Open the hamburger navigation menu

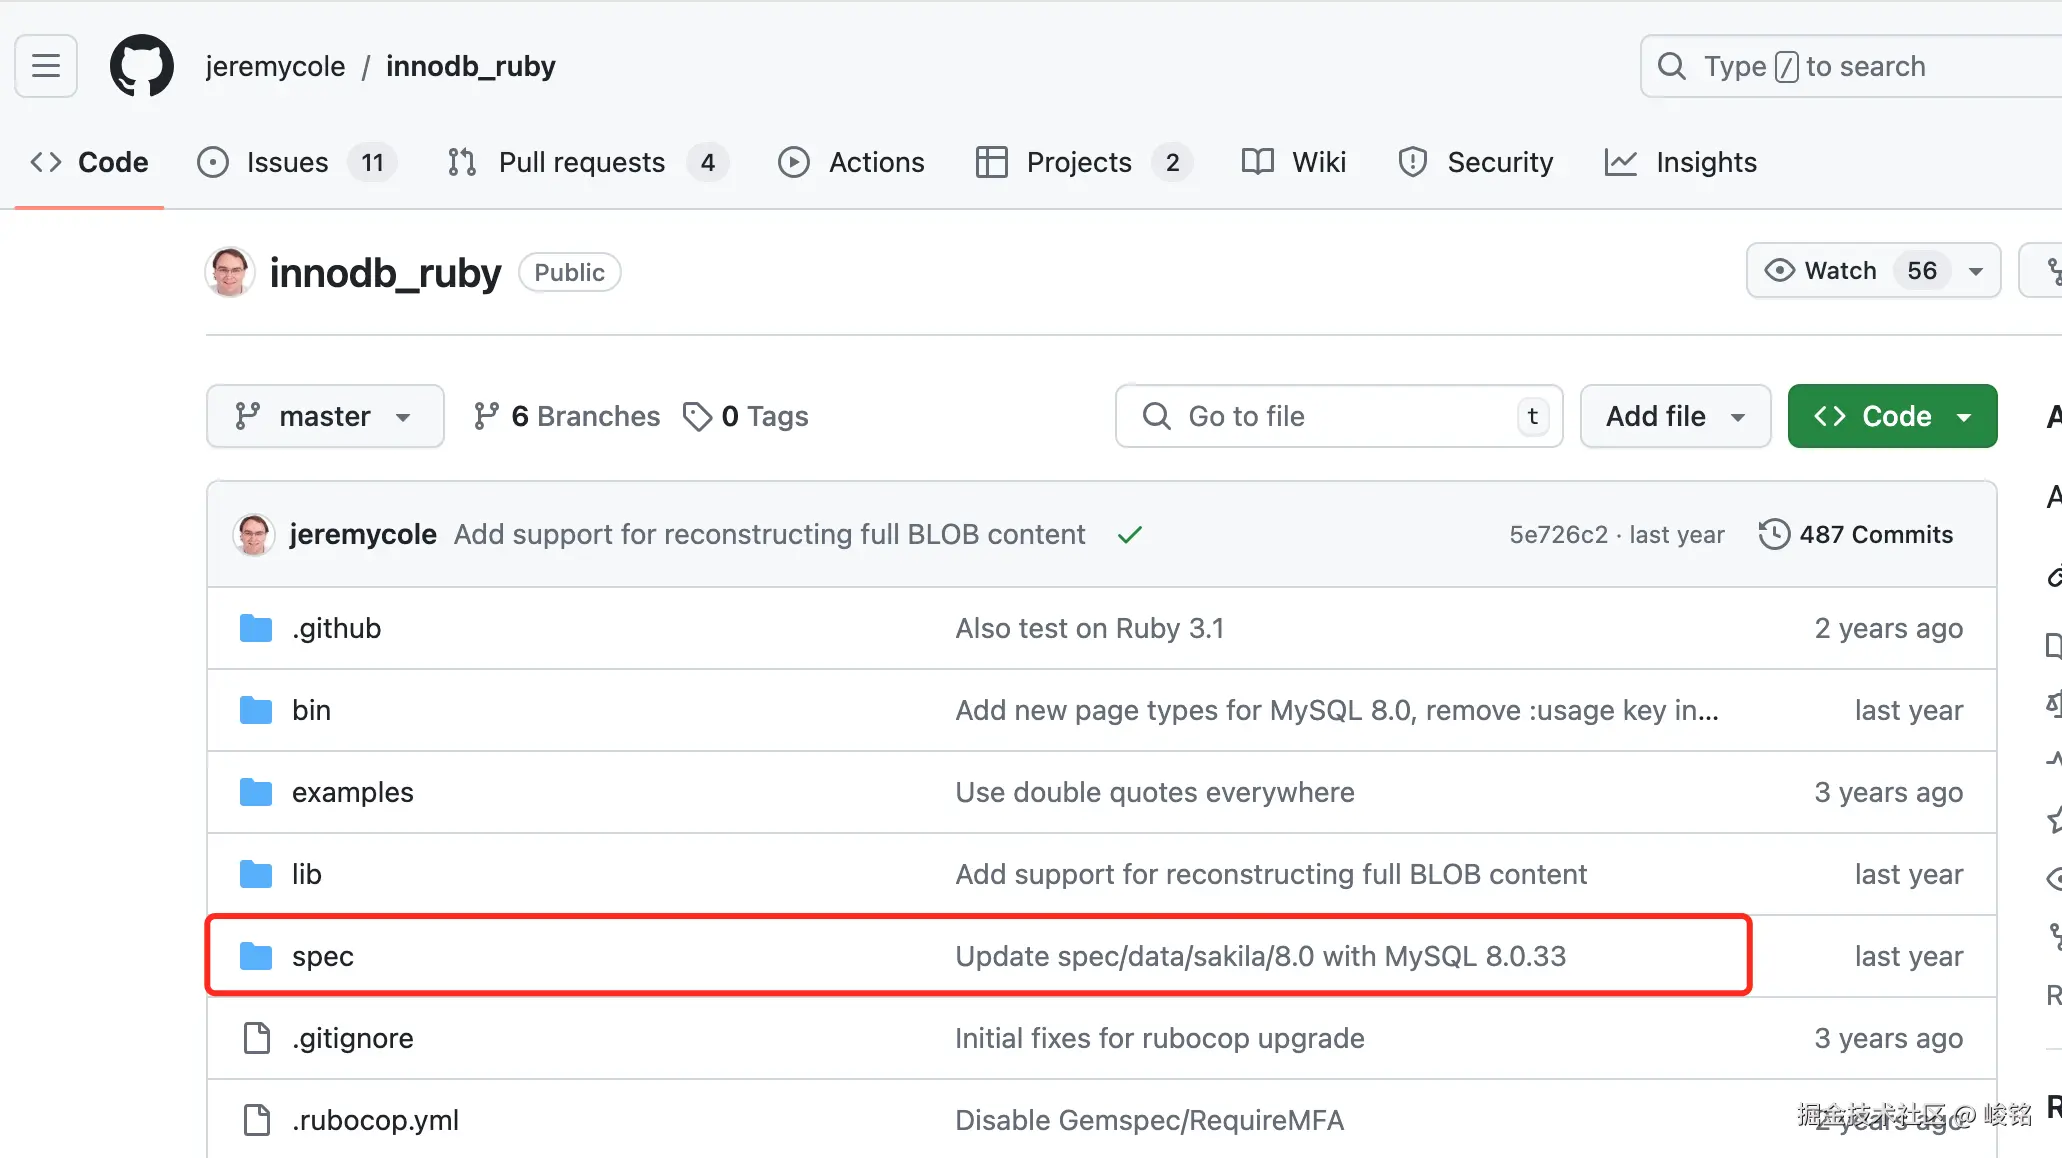(46, 66)
